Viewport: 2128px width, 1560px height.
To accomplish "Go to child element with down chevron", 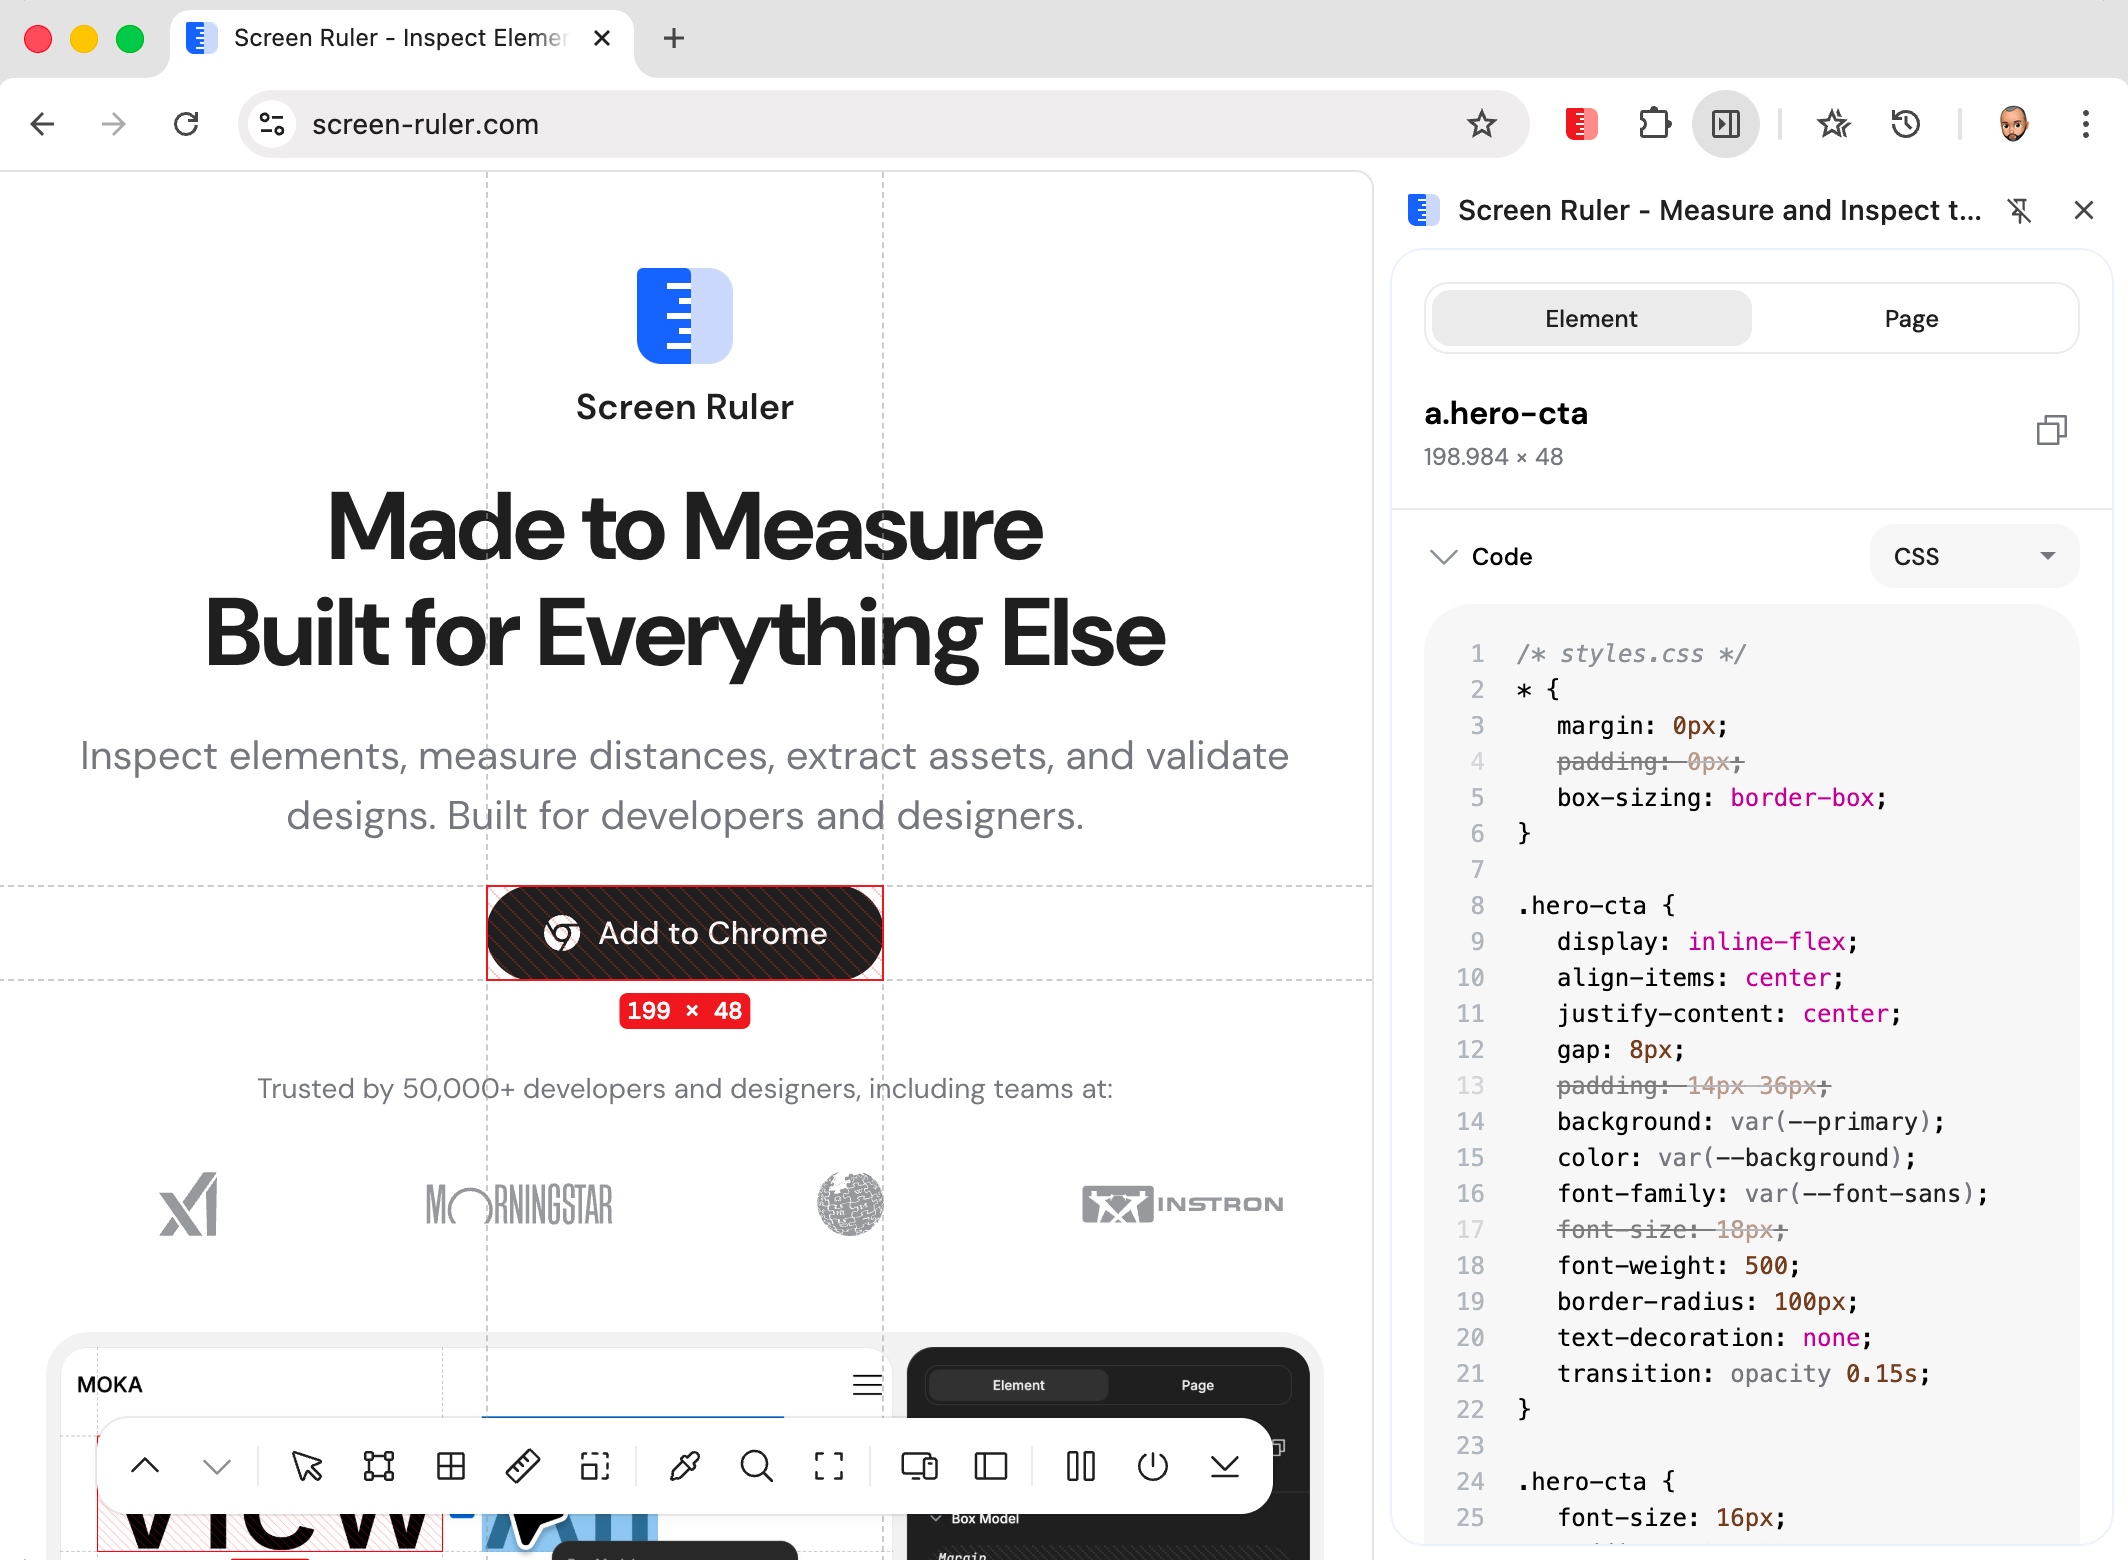I will (x=217, y=1466).
